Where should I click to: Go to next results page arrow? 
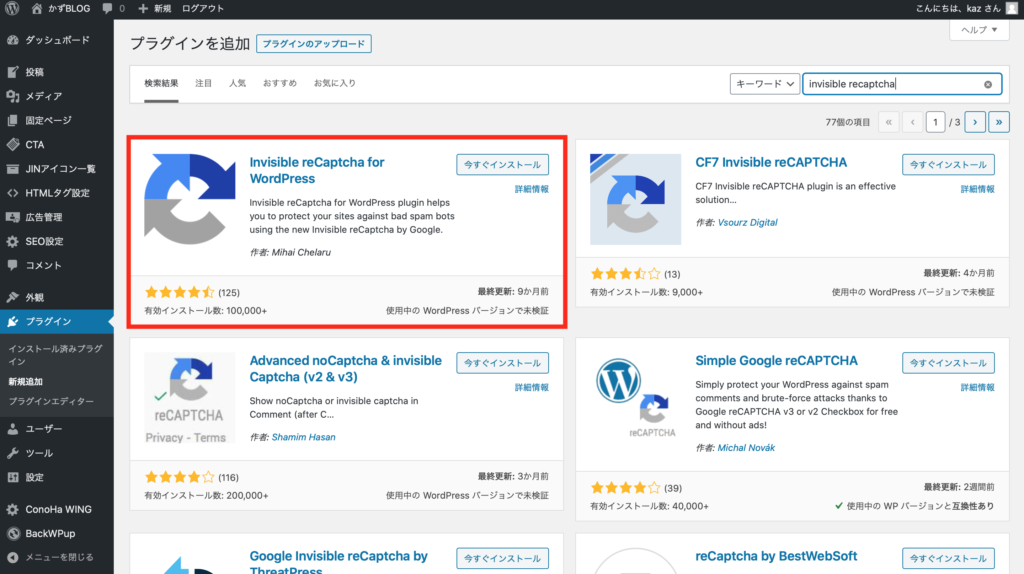click(x=974, y=122)
